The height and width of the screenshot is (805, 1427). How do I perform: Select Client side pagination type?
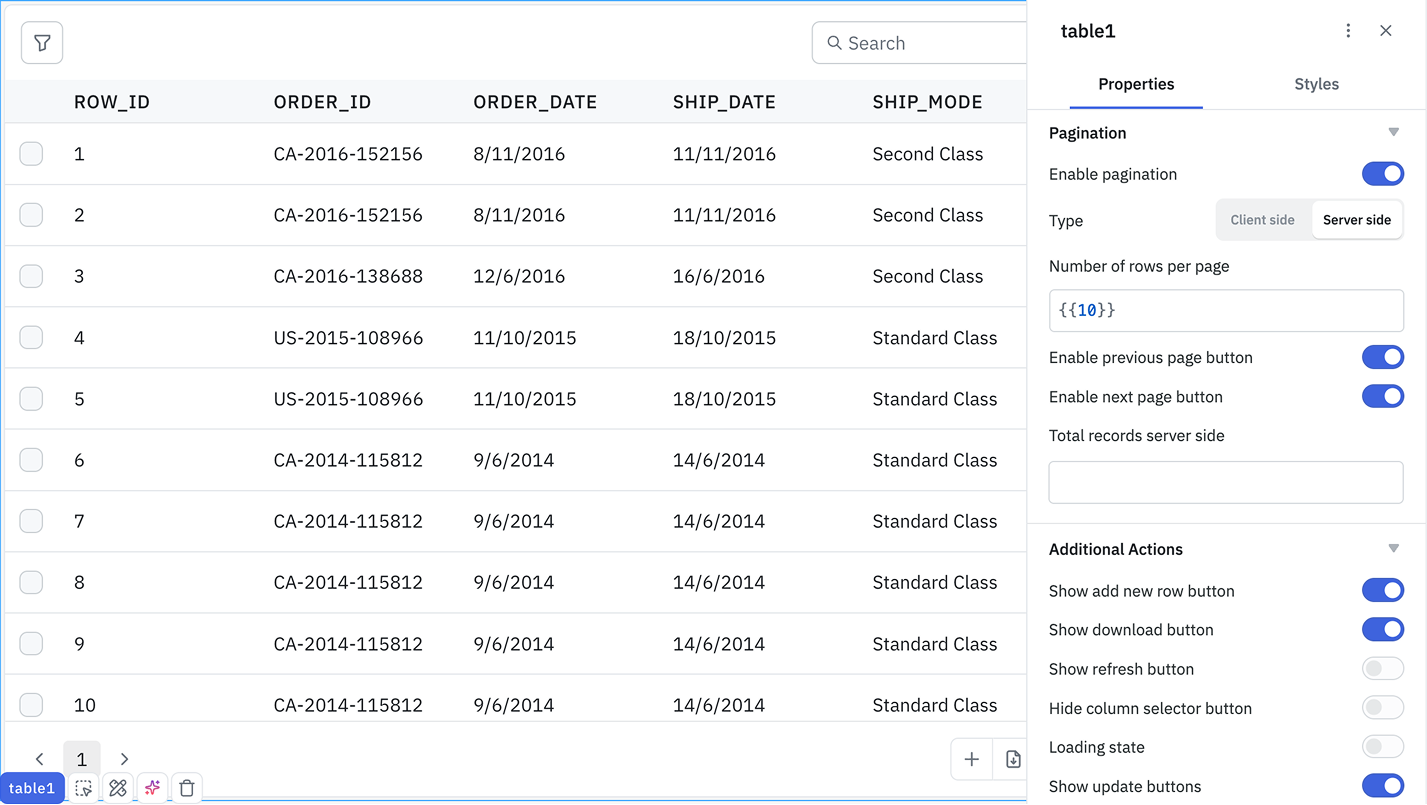(1262, 220)
